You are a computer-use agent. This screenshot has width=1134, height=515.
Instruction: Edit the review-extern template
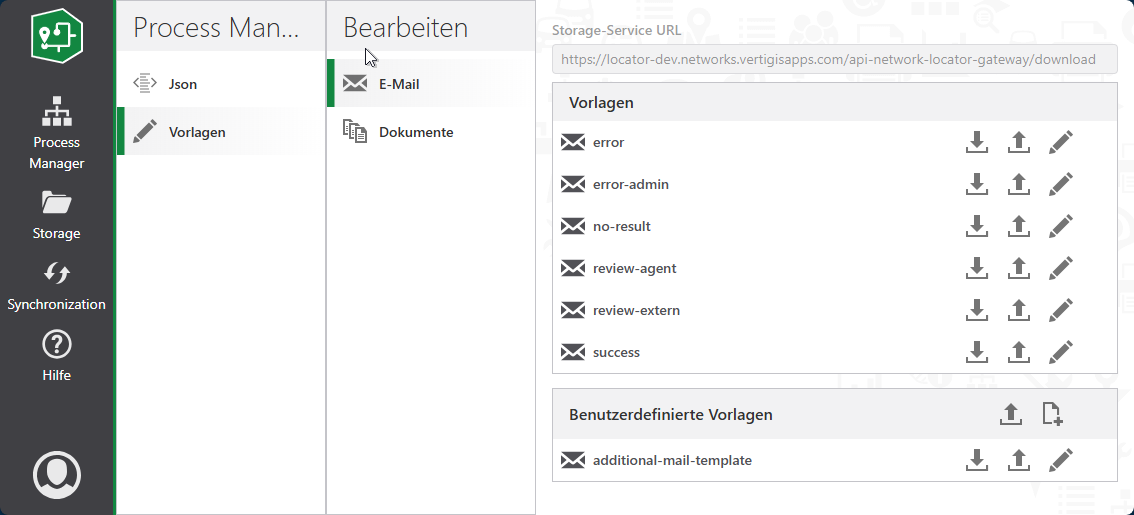point(1060,310)
